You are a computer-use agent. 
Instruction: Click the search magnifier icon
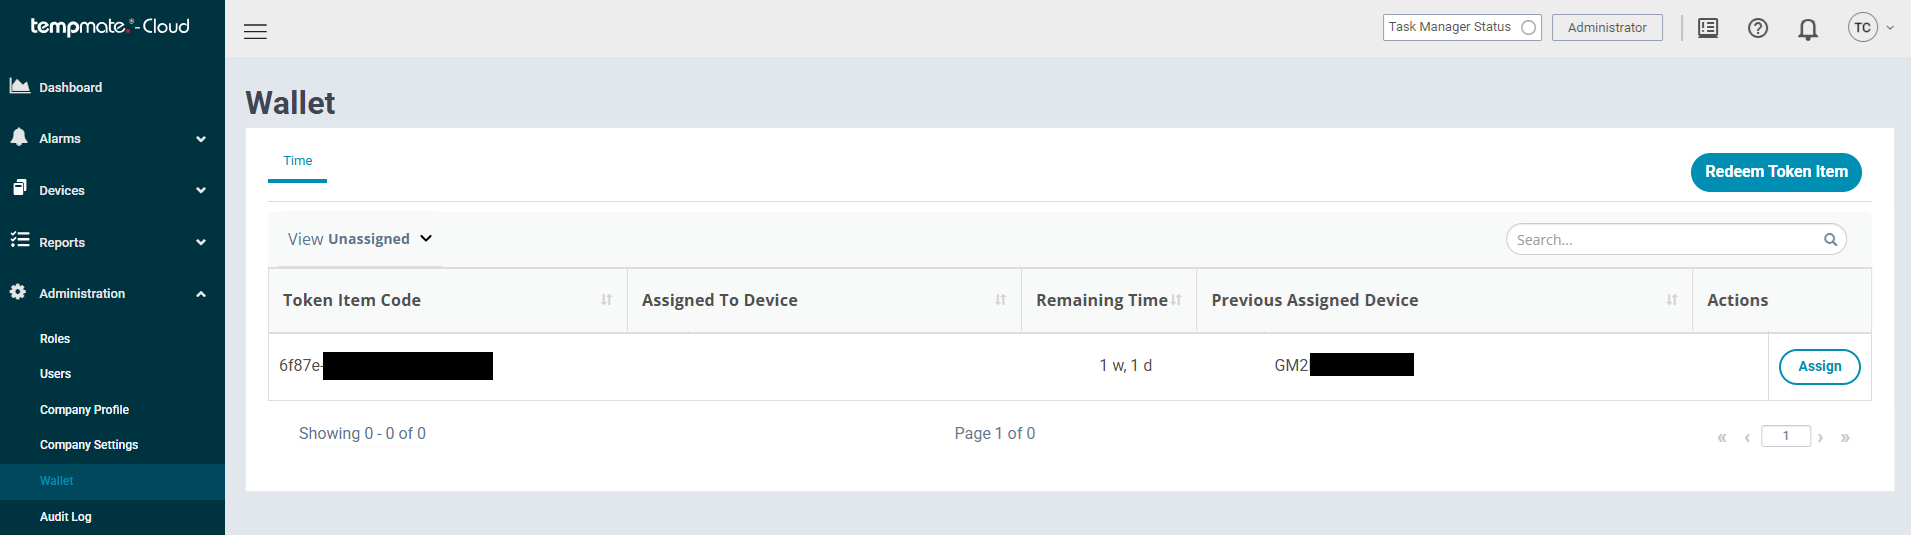coord(1830,240)
